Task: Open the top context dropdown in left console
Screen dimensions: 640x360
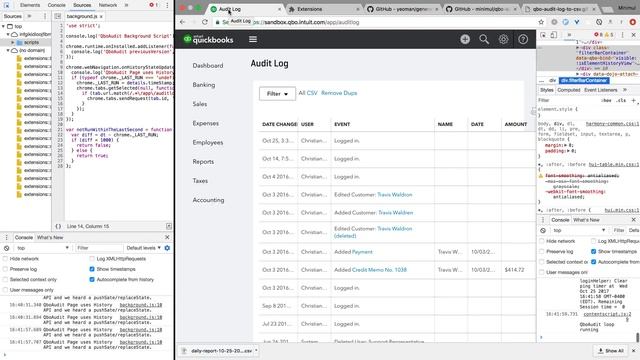Action: point(42,248)
